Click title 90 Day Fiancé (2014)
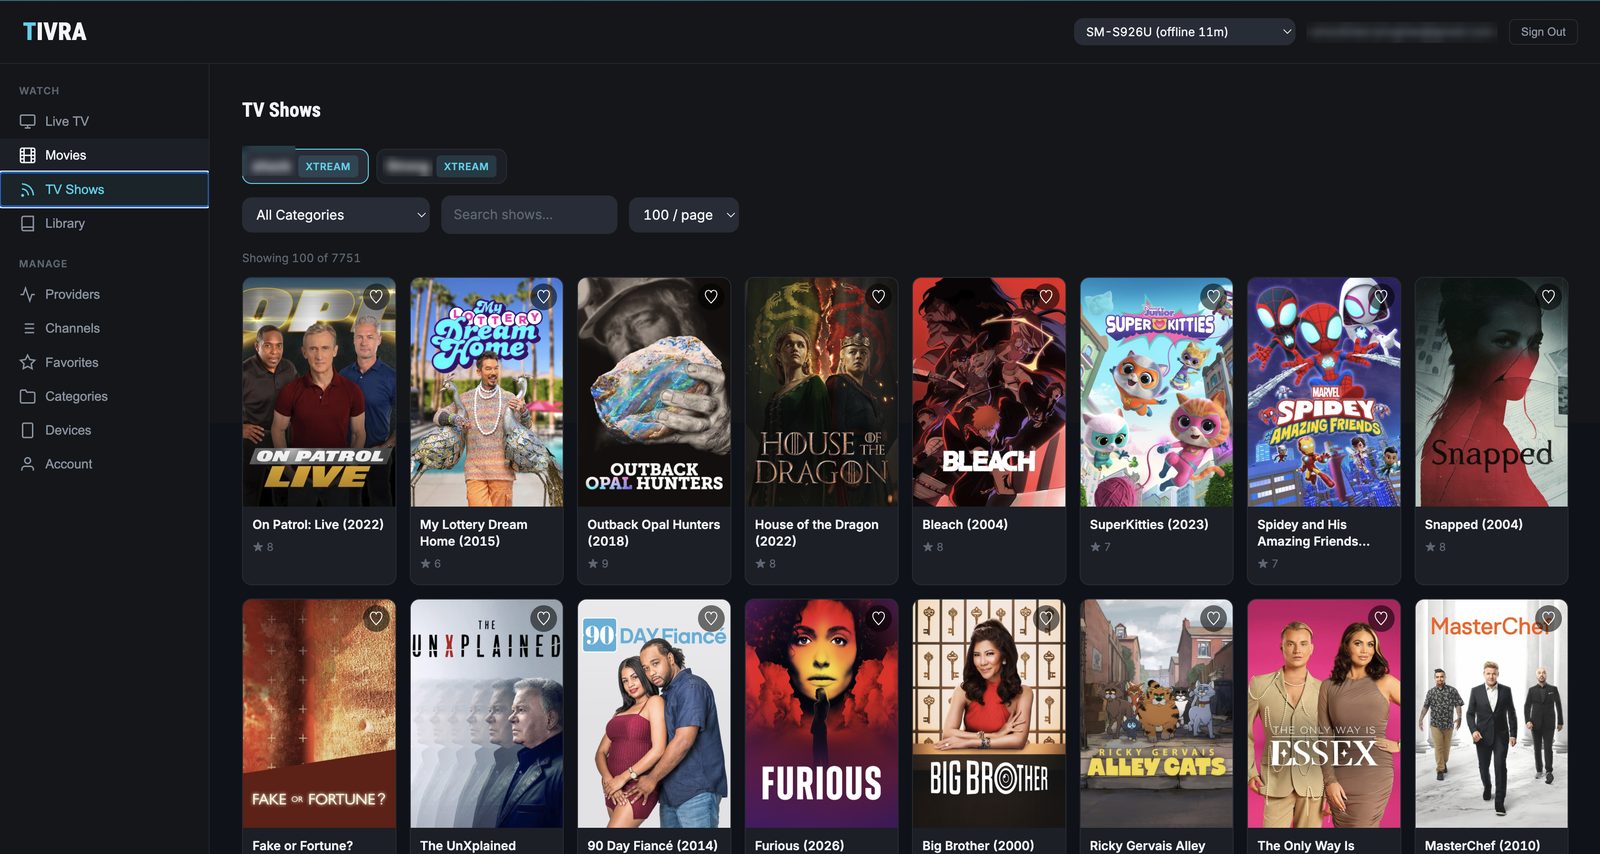This screenshot has width=1600, height=854. (x=653, y=846)
